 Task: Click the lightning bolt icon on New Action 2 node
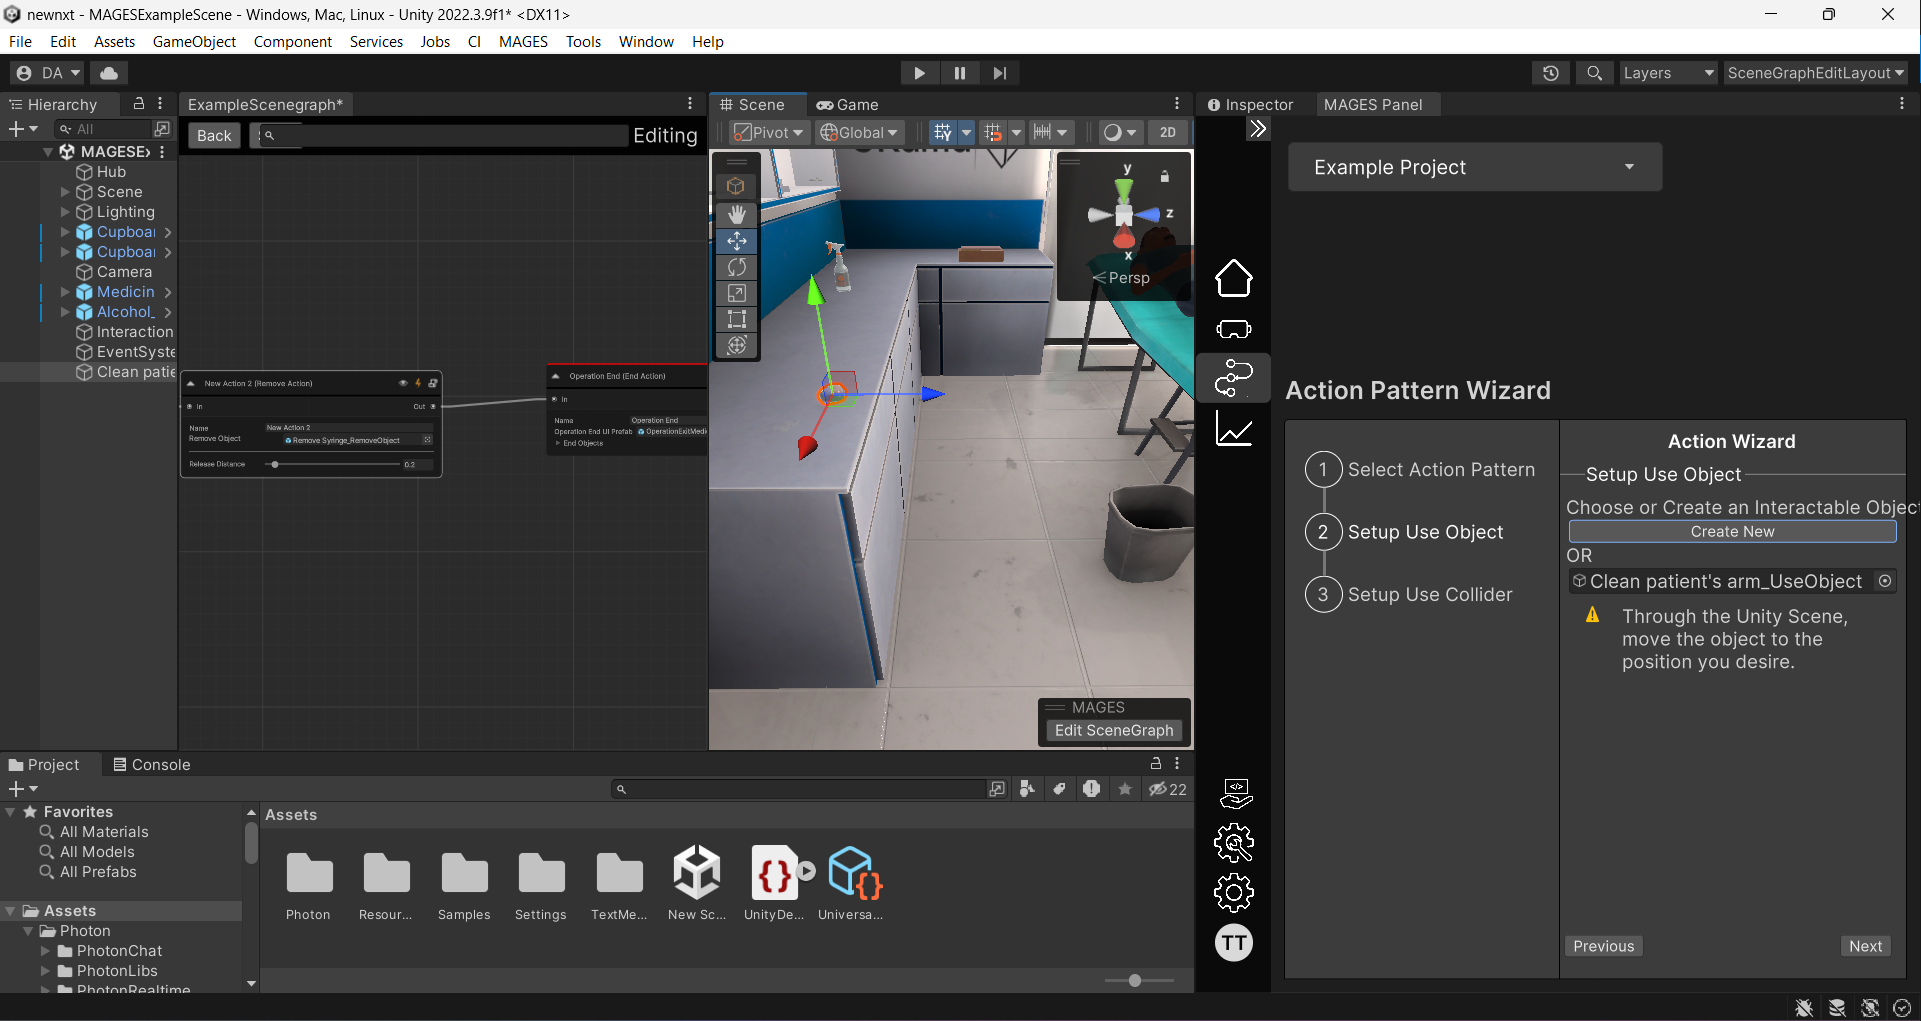(x=418, y=383)
